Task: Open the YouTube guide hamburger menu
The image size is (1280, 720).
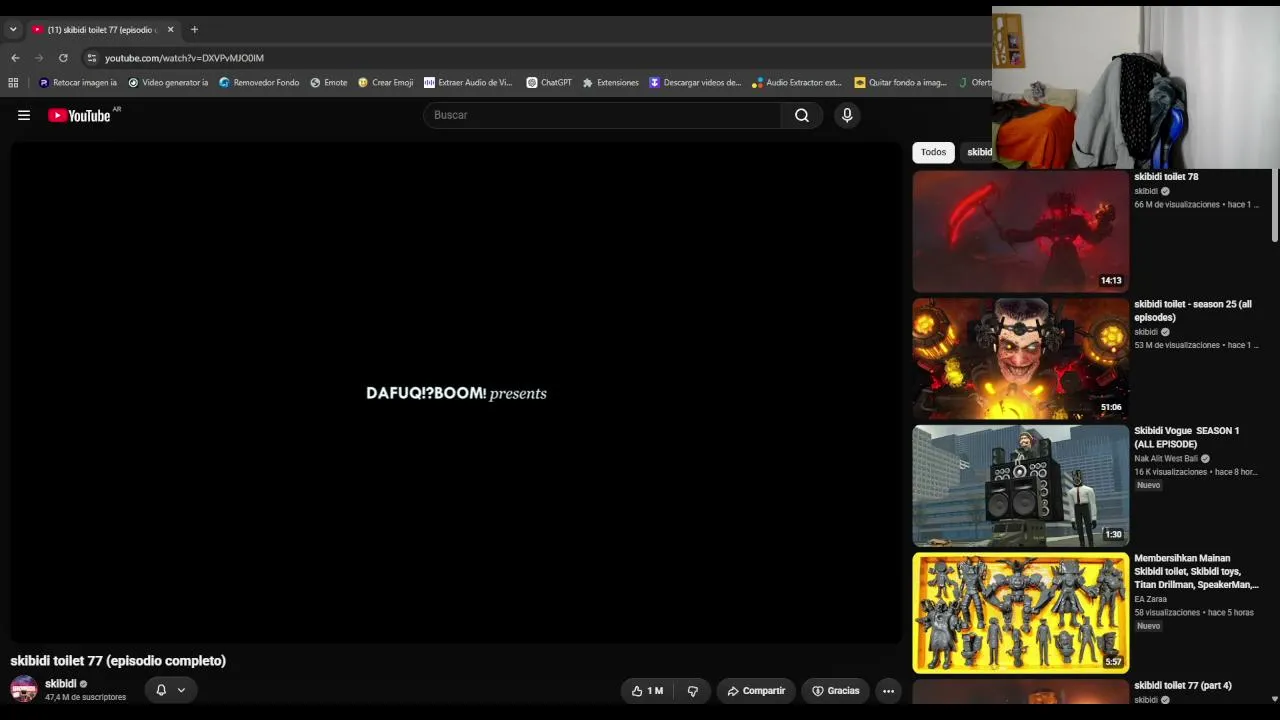Action: coord(24,115)
